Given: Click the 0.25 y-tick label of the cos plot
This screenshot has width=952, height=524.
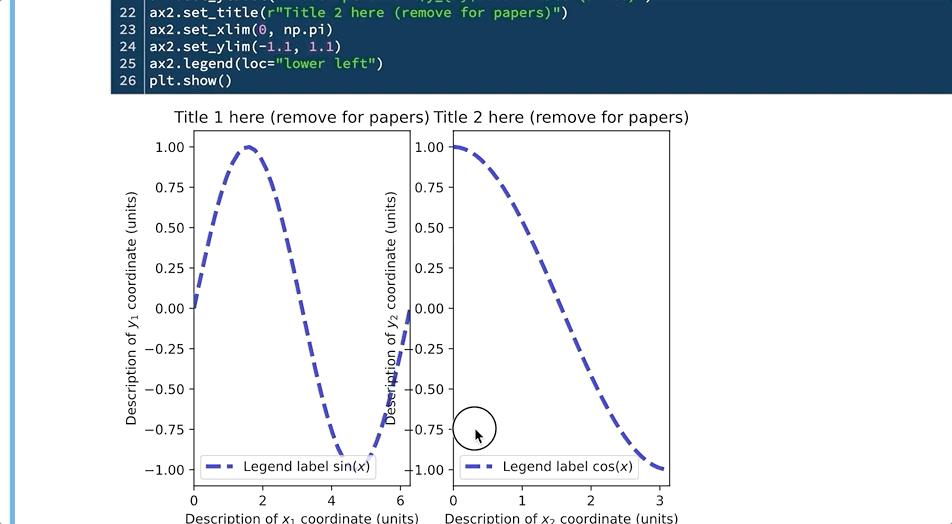Looking at the screenshot, I should [429, 268].
